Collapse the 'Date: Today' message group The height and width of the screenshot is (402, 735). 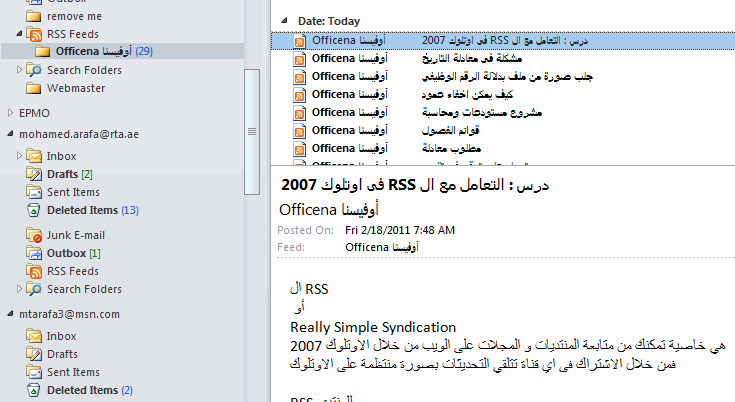[x=284, y=21]
